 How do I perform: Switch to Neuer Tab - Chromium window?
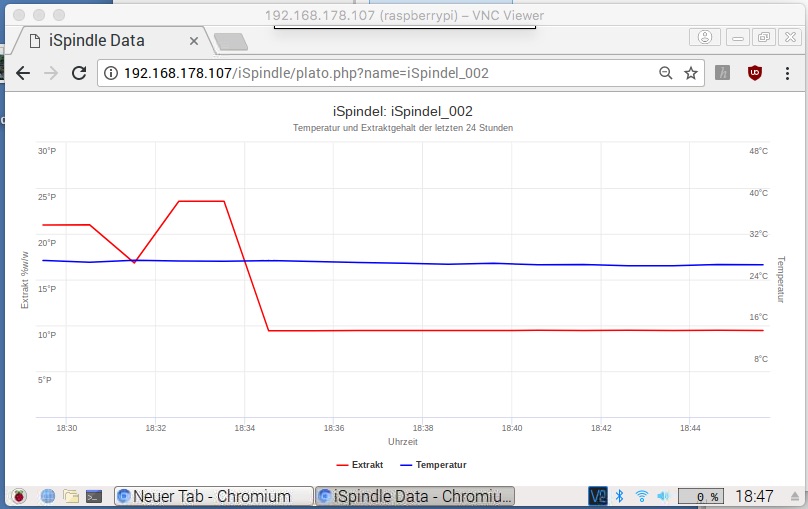pos(212,496)
